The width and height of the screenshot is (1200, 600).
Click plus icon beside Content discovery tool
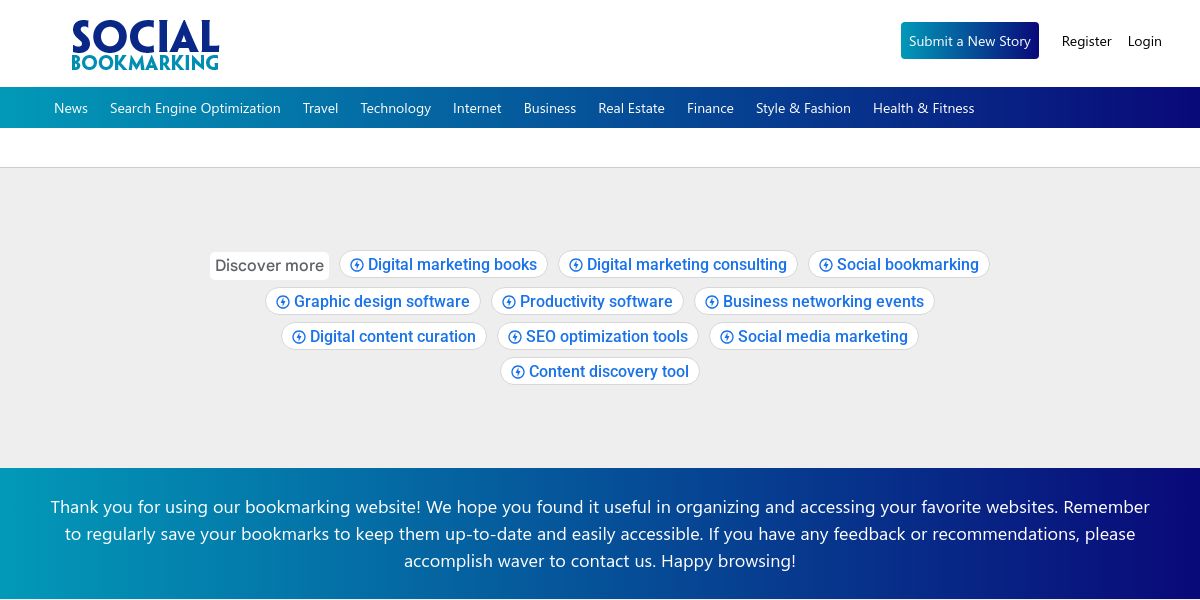(518, 372)
